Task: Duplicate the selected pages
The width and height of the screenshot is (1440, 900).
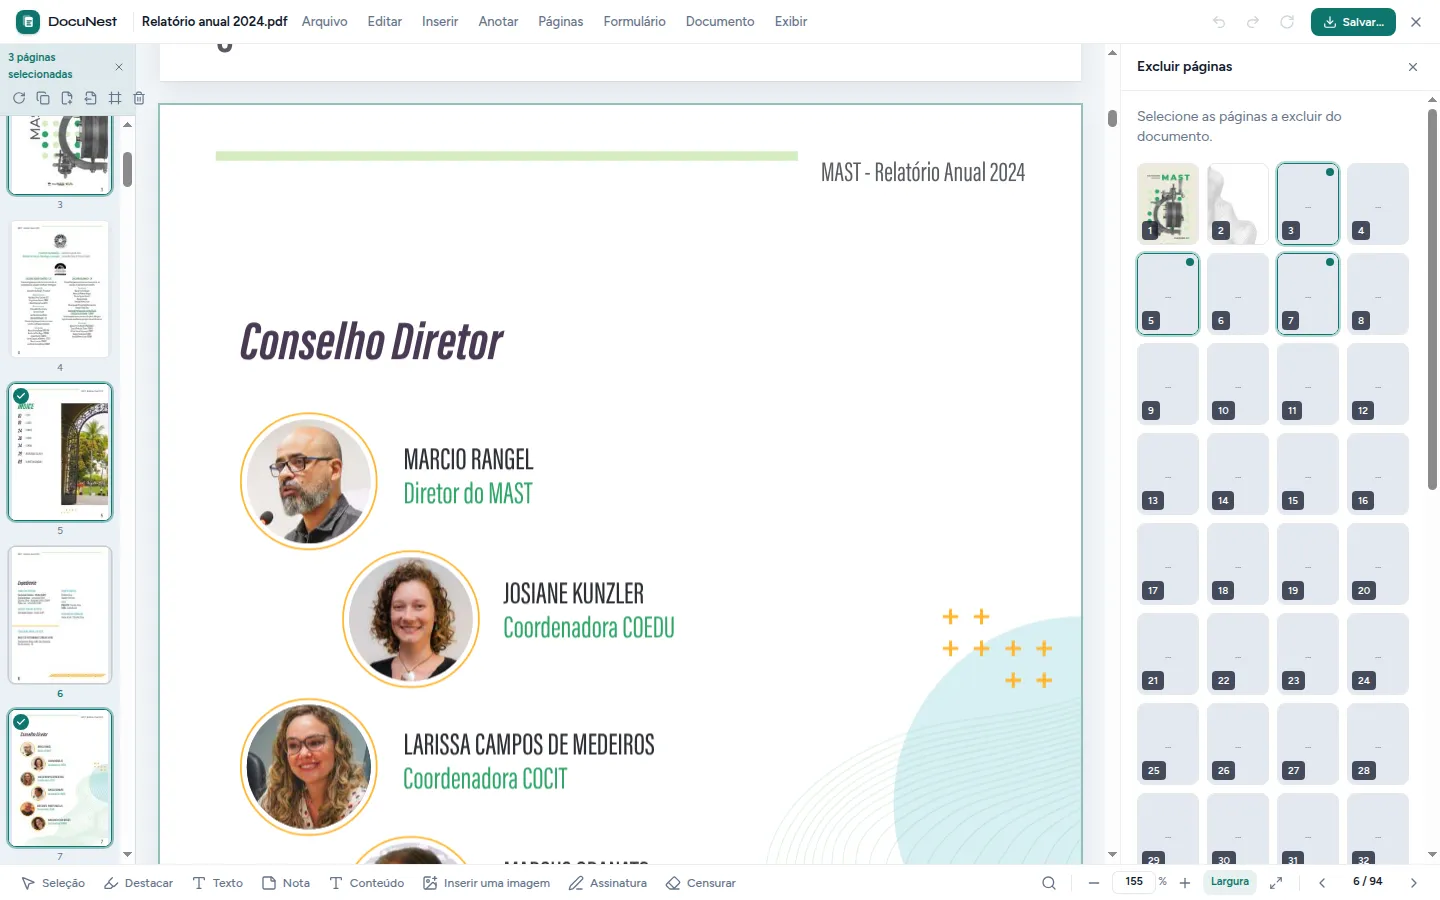Action: (43, 98)
